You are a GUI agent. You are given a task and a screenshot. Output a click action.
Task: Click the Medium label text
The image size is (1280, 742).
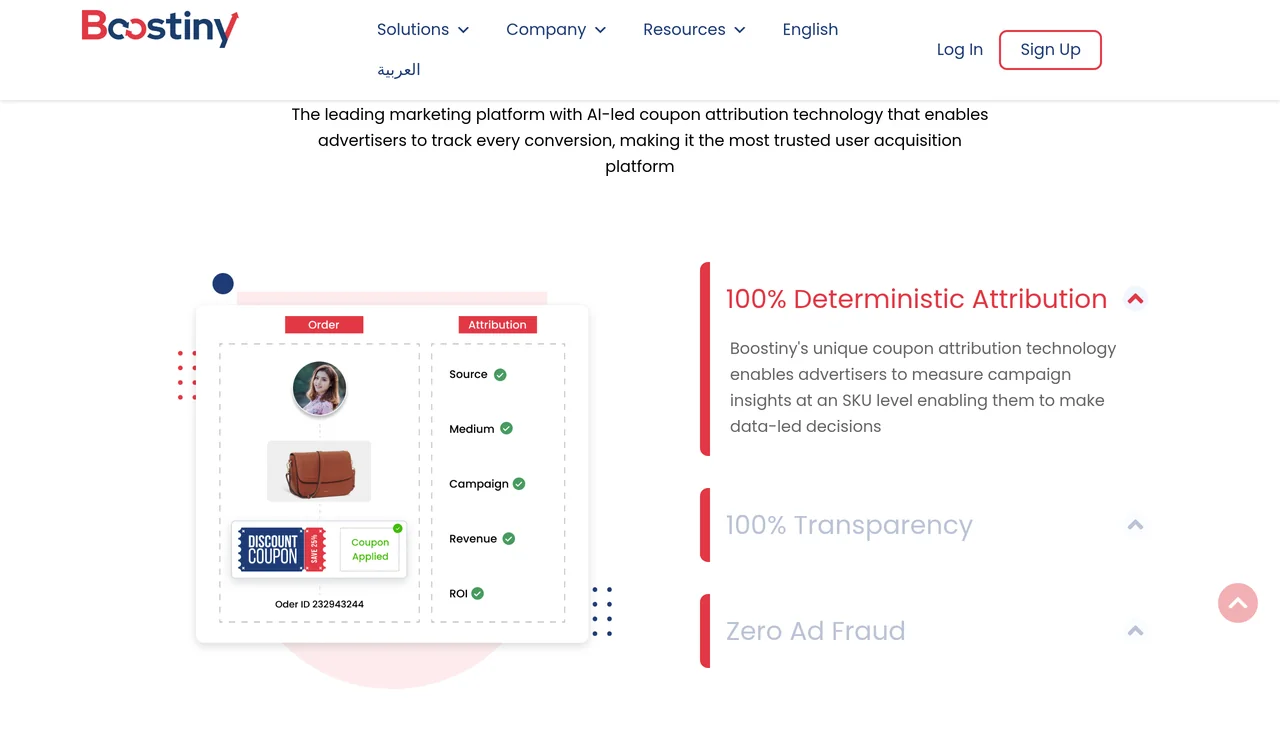click(472, 429)
